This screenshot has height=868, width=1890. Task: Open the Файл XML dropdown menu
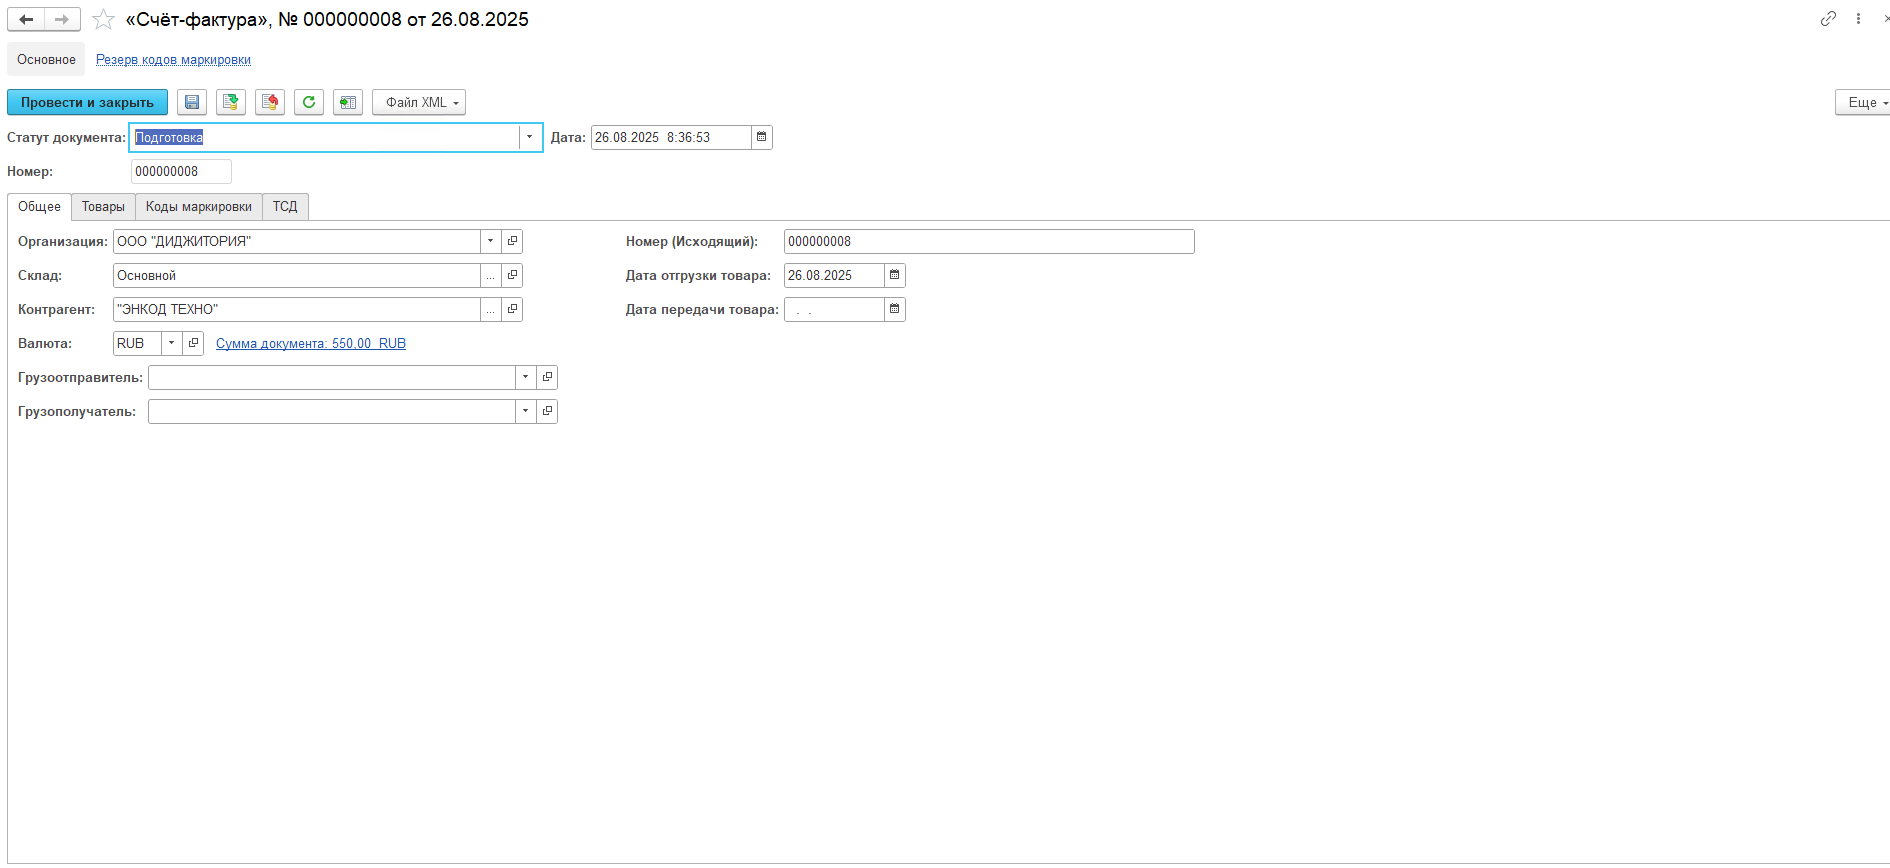tap(418, 102)
